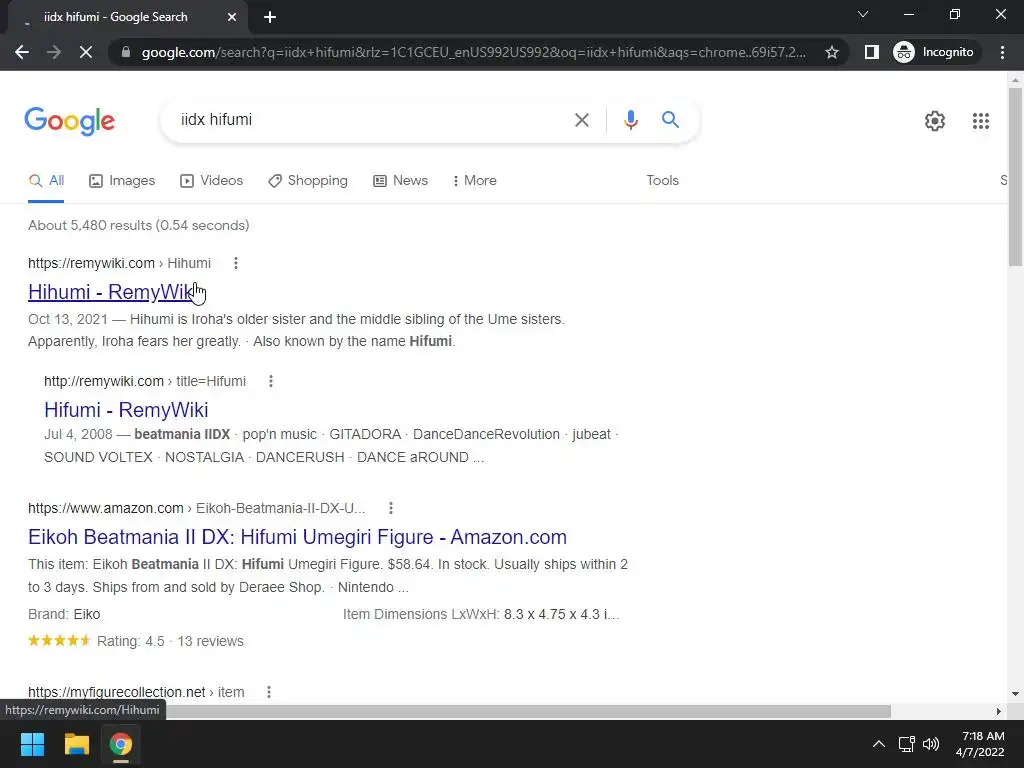
Task: Bookmark this page with the star icon
Action: (831, 52)
